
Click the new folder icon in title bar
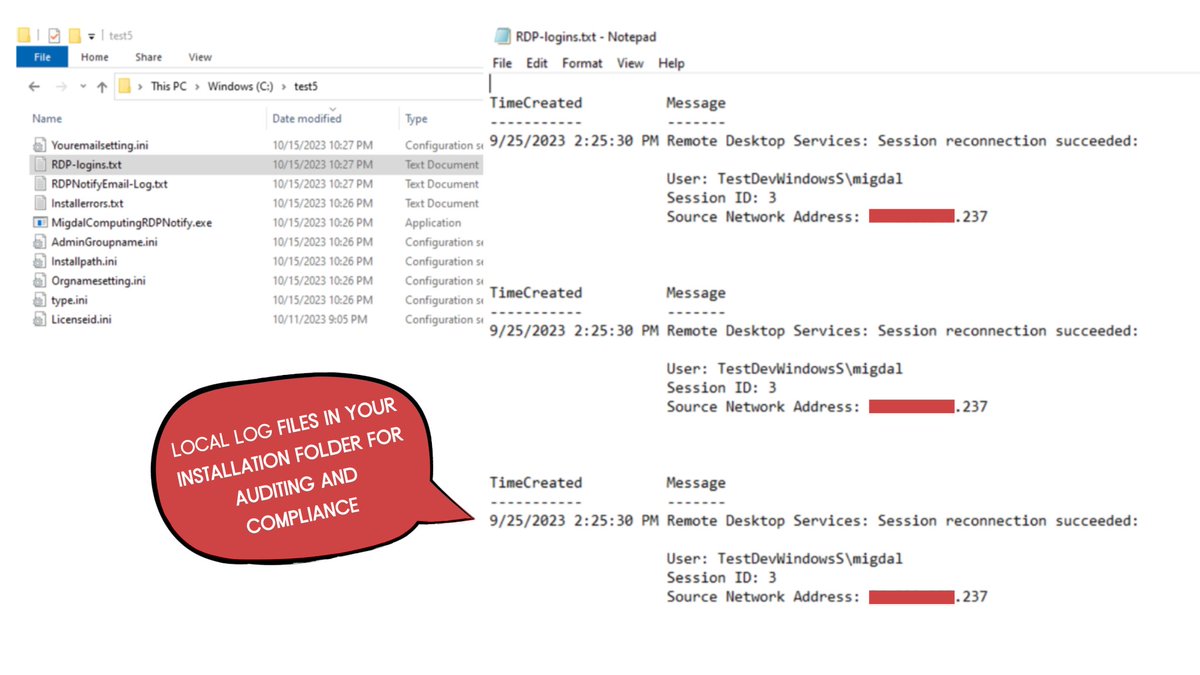pos(75,35)
